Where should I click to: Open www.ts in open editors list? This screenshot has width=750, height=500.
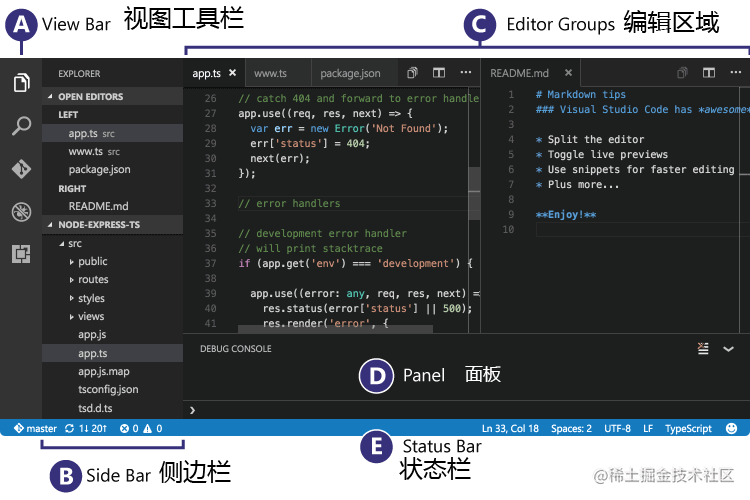click(113, 151)
